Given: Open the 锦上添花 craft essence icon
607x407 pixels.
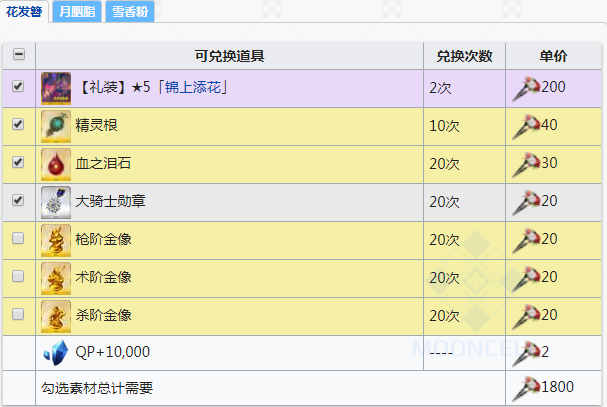Looking at the screenshot, I should click(56, 88).
